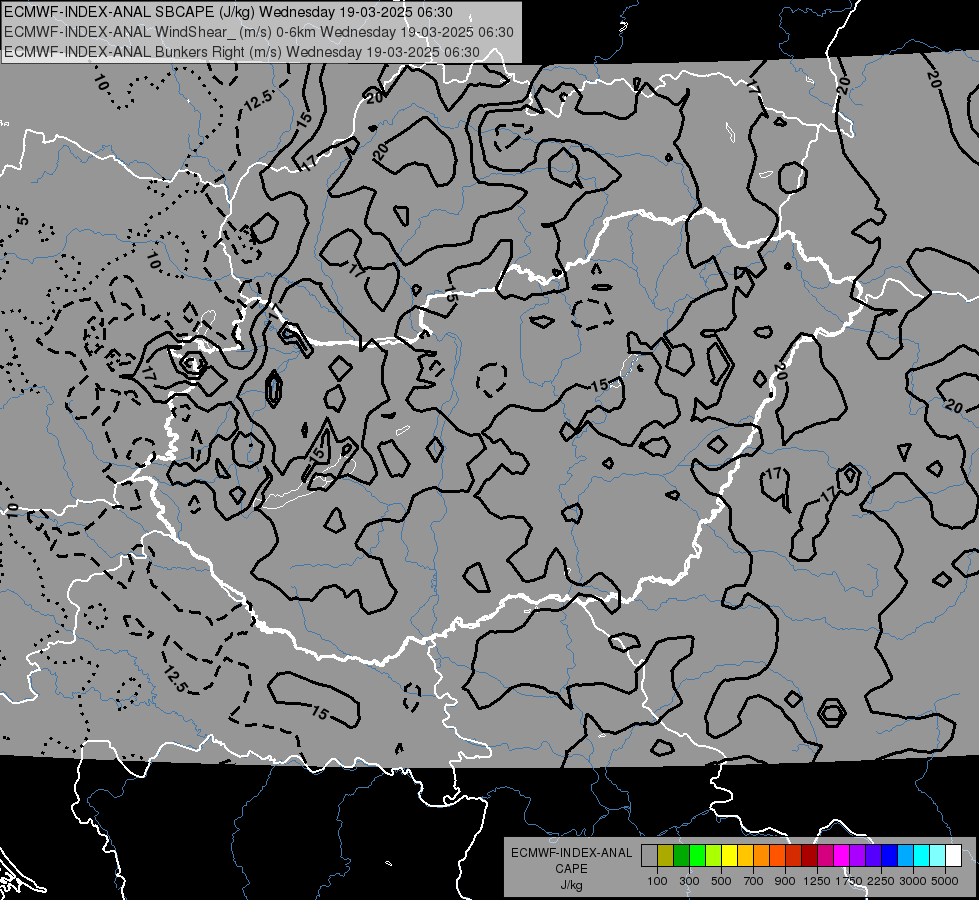Screen dimensions: 979x900
Task: Click the purple swatch after the 1750 tick
Action: pyautogui.click(x=858, y=855)
